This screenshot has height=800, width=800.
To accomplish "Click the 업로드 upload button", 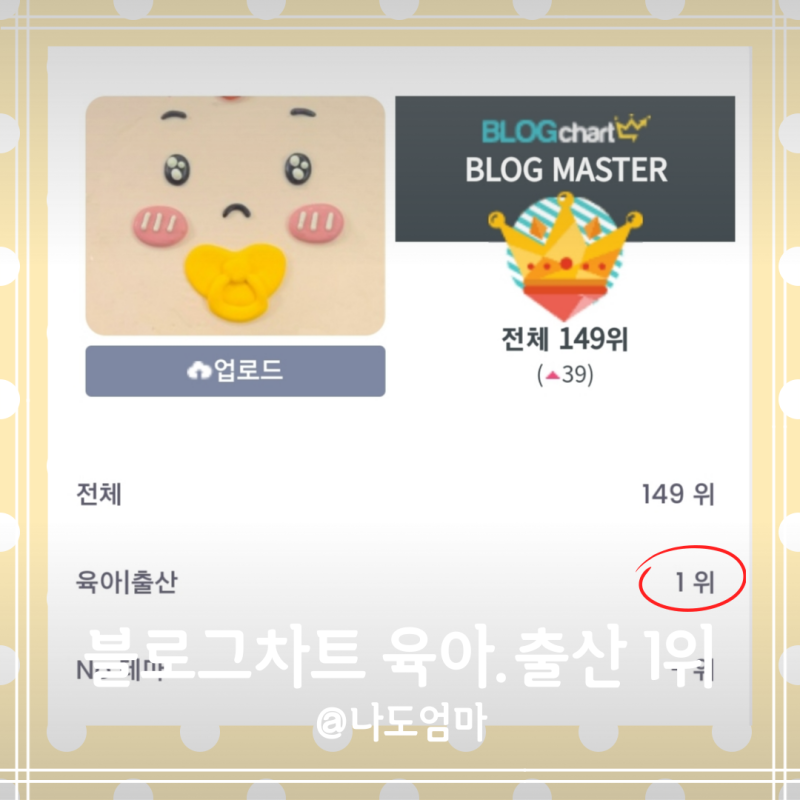I will [x=235, y=371].
